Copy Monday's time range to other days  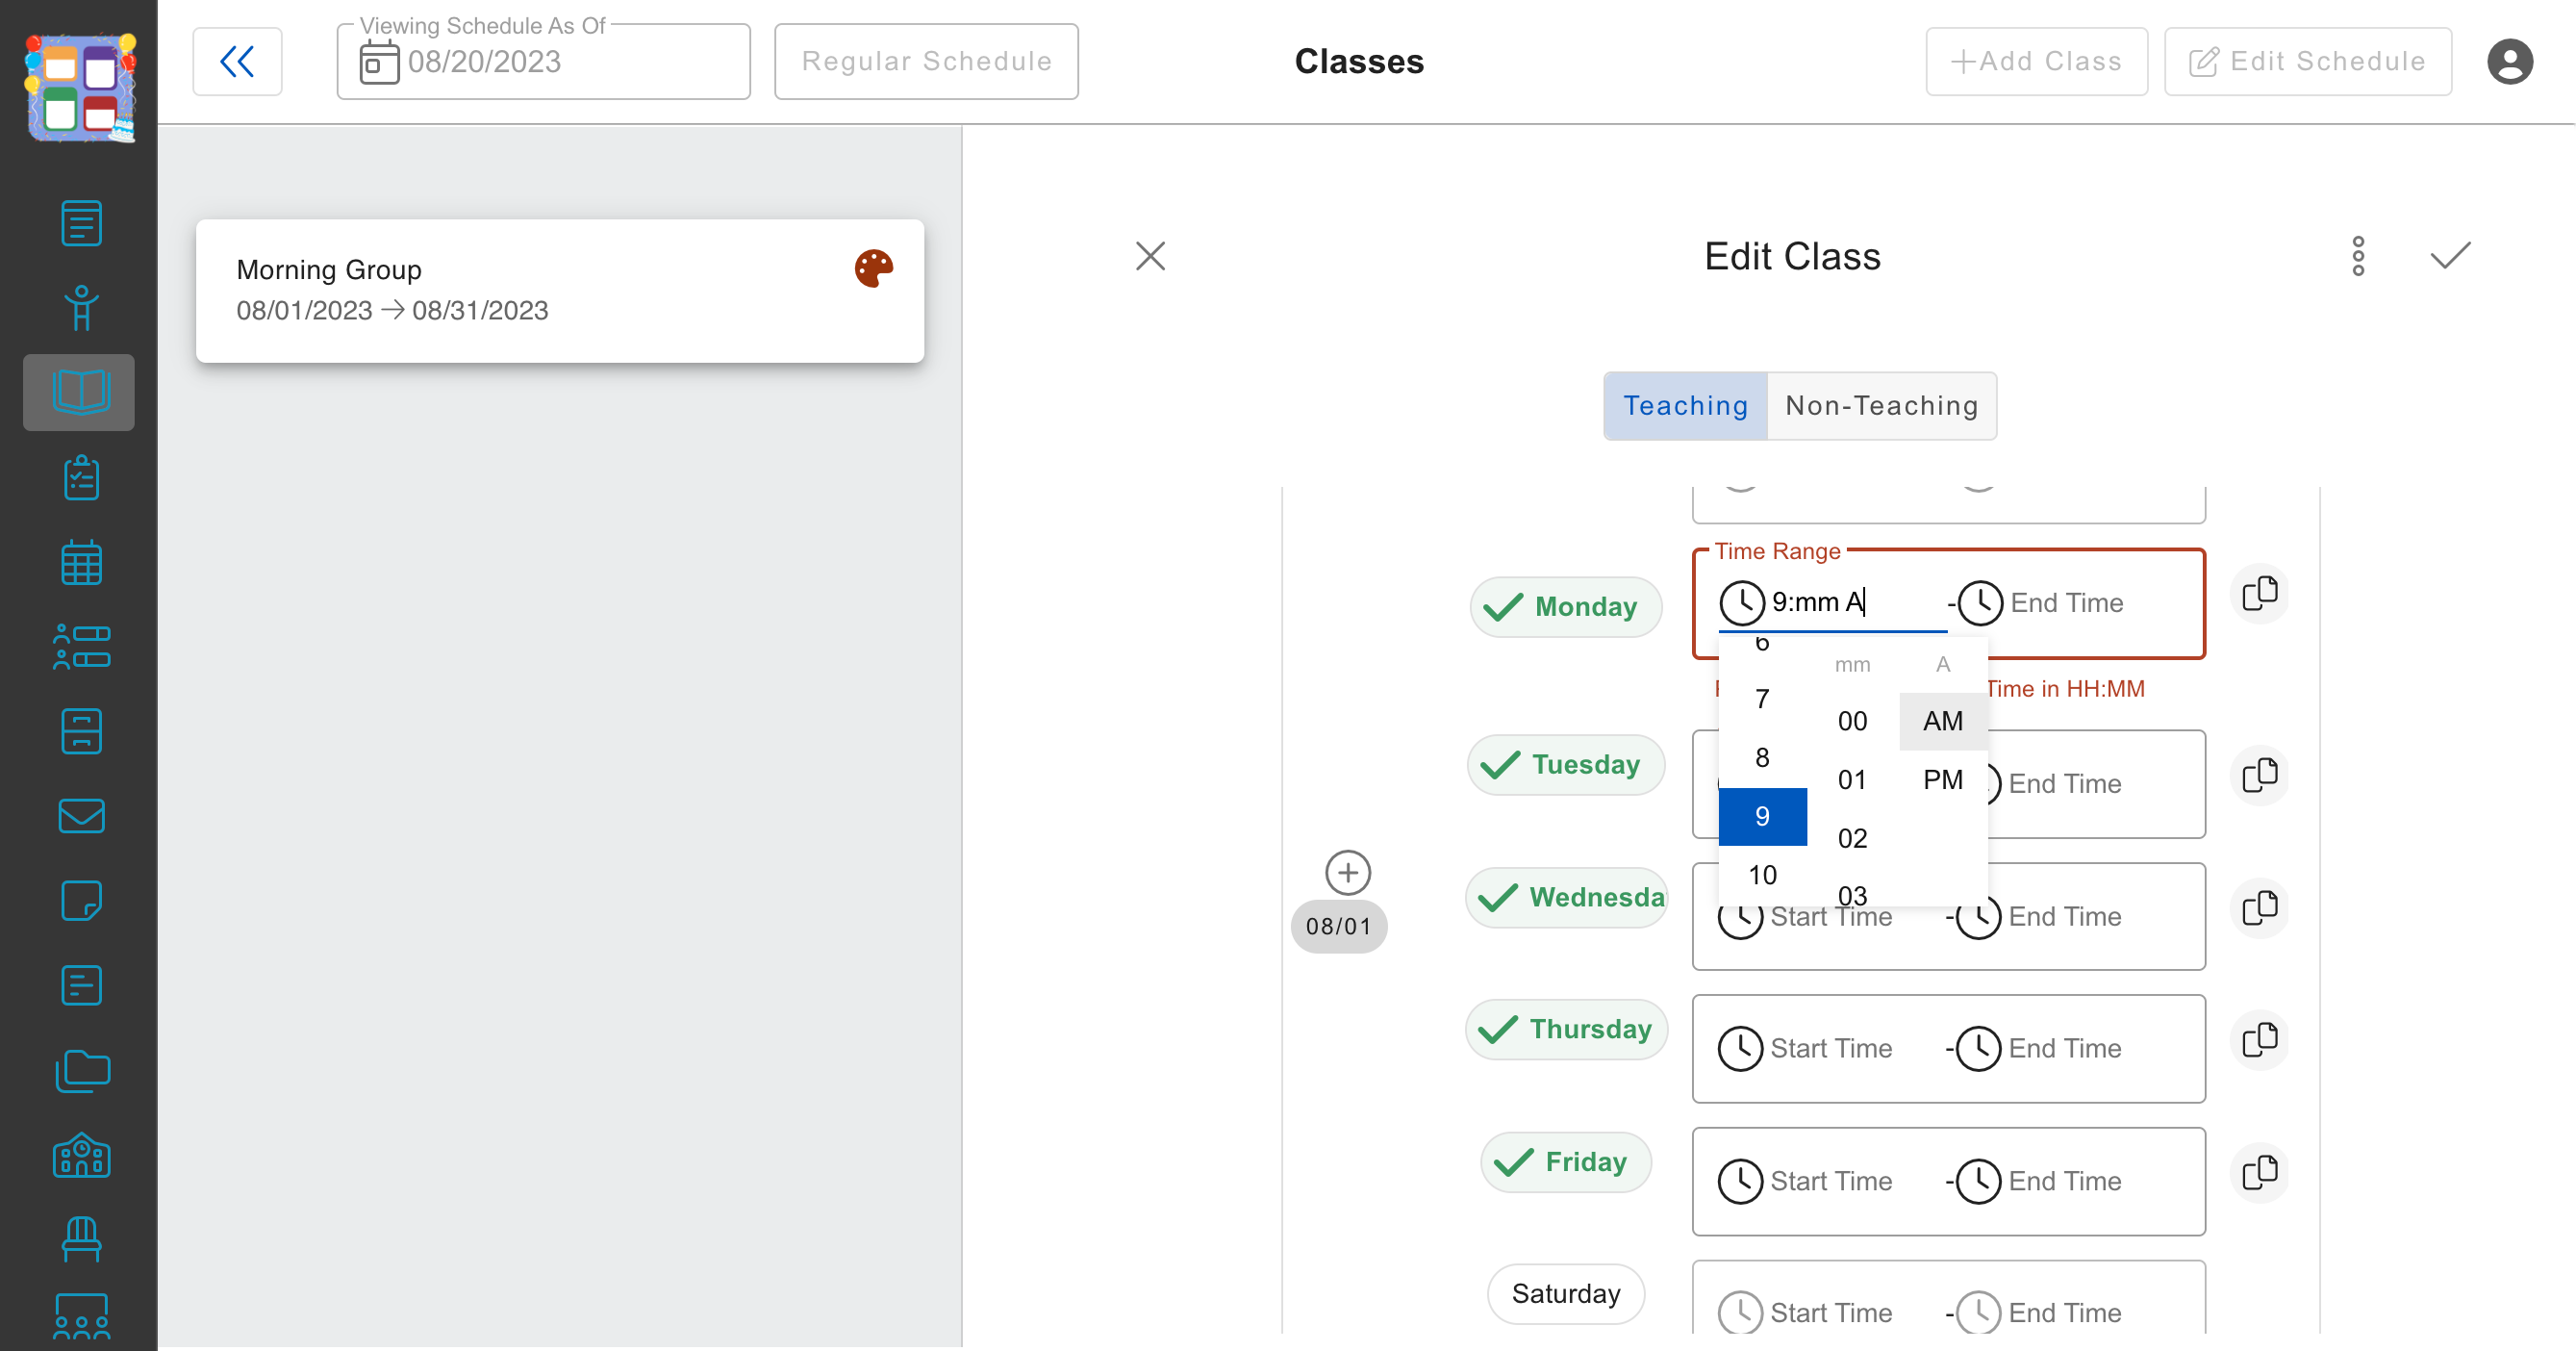point(2260,594)
